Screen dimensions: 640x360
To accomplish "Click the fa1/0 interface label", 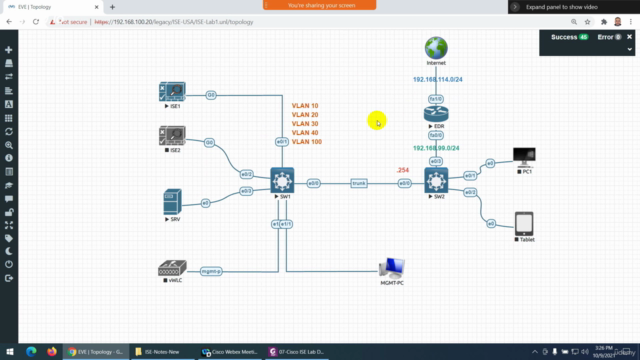I will point(436,99).
